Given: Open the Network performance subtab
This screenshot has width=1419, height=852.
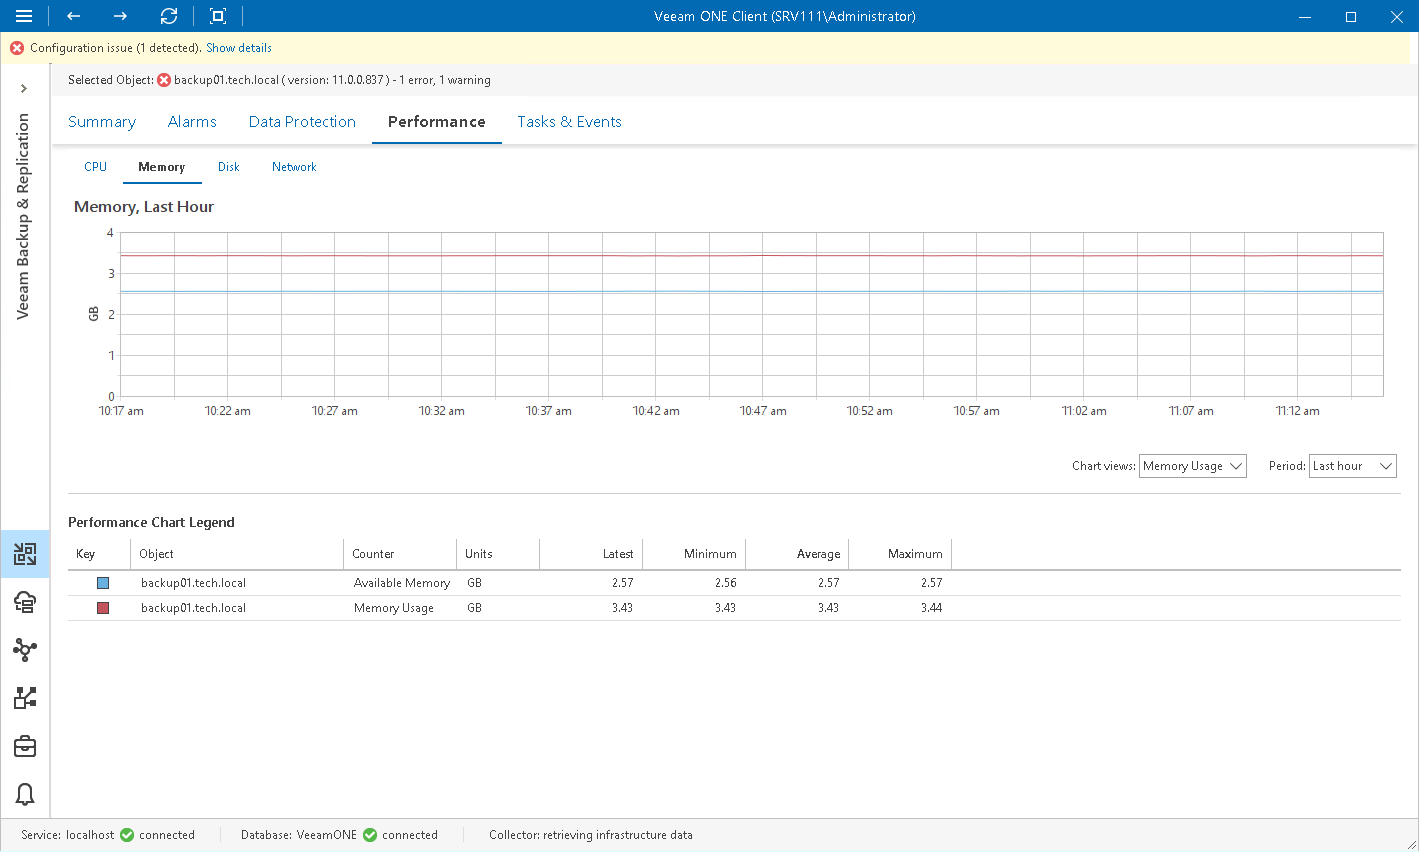Looking at the screenshot, I should point(294,167).
